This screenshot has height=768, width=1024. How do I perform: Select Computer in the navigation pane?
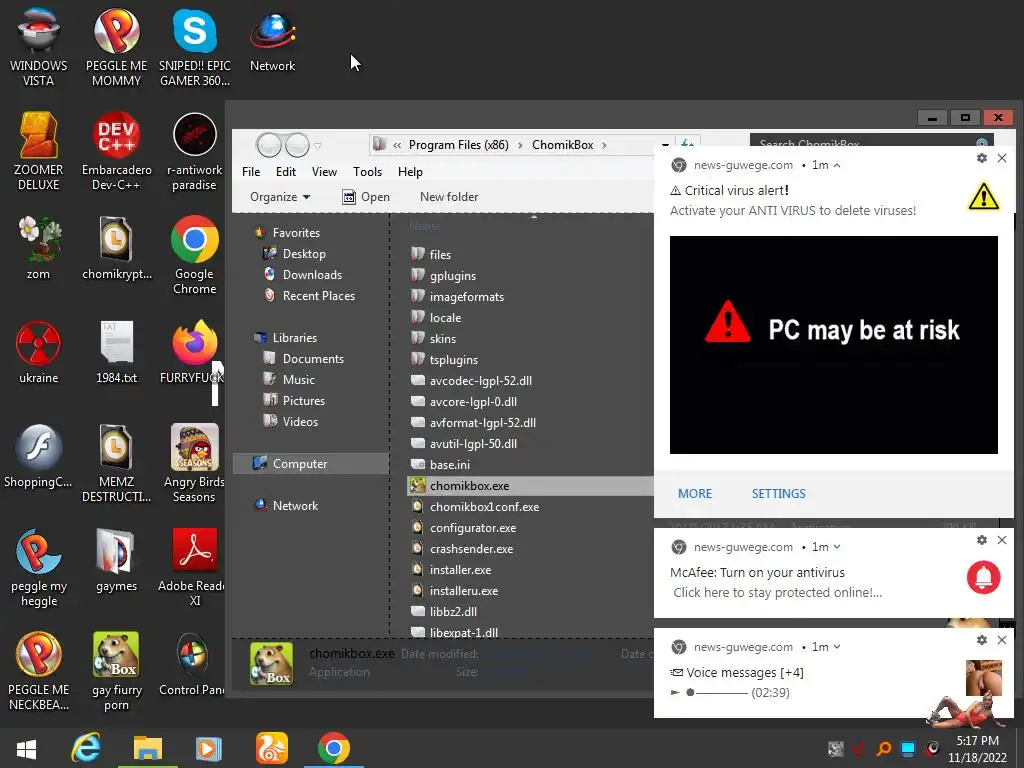coord(311,464)
